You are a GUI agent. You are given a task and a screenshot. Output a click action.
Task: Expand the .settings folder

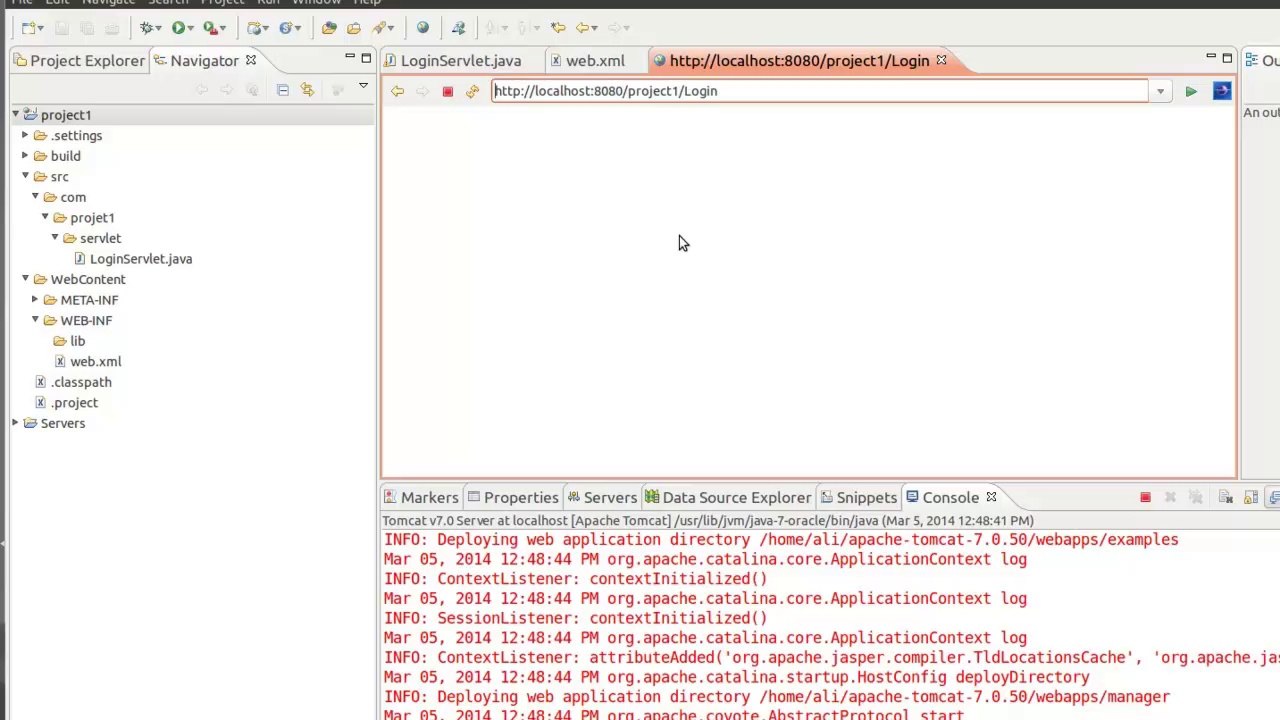click(x=26, y=135)
